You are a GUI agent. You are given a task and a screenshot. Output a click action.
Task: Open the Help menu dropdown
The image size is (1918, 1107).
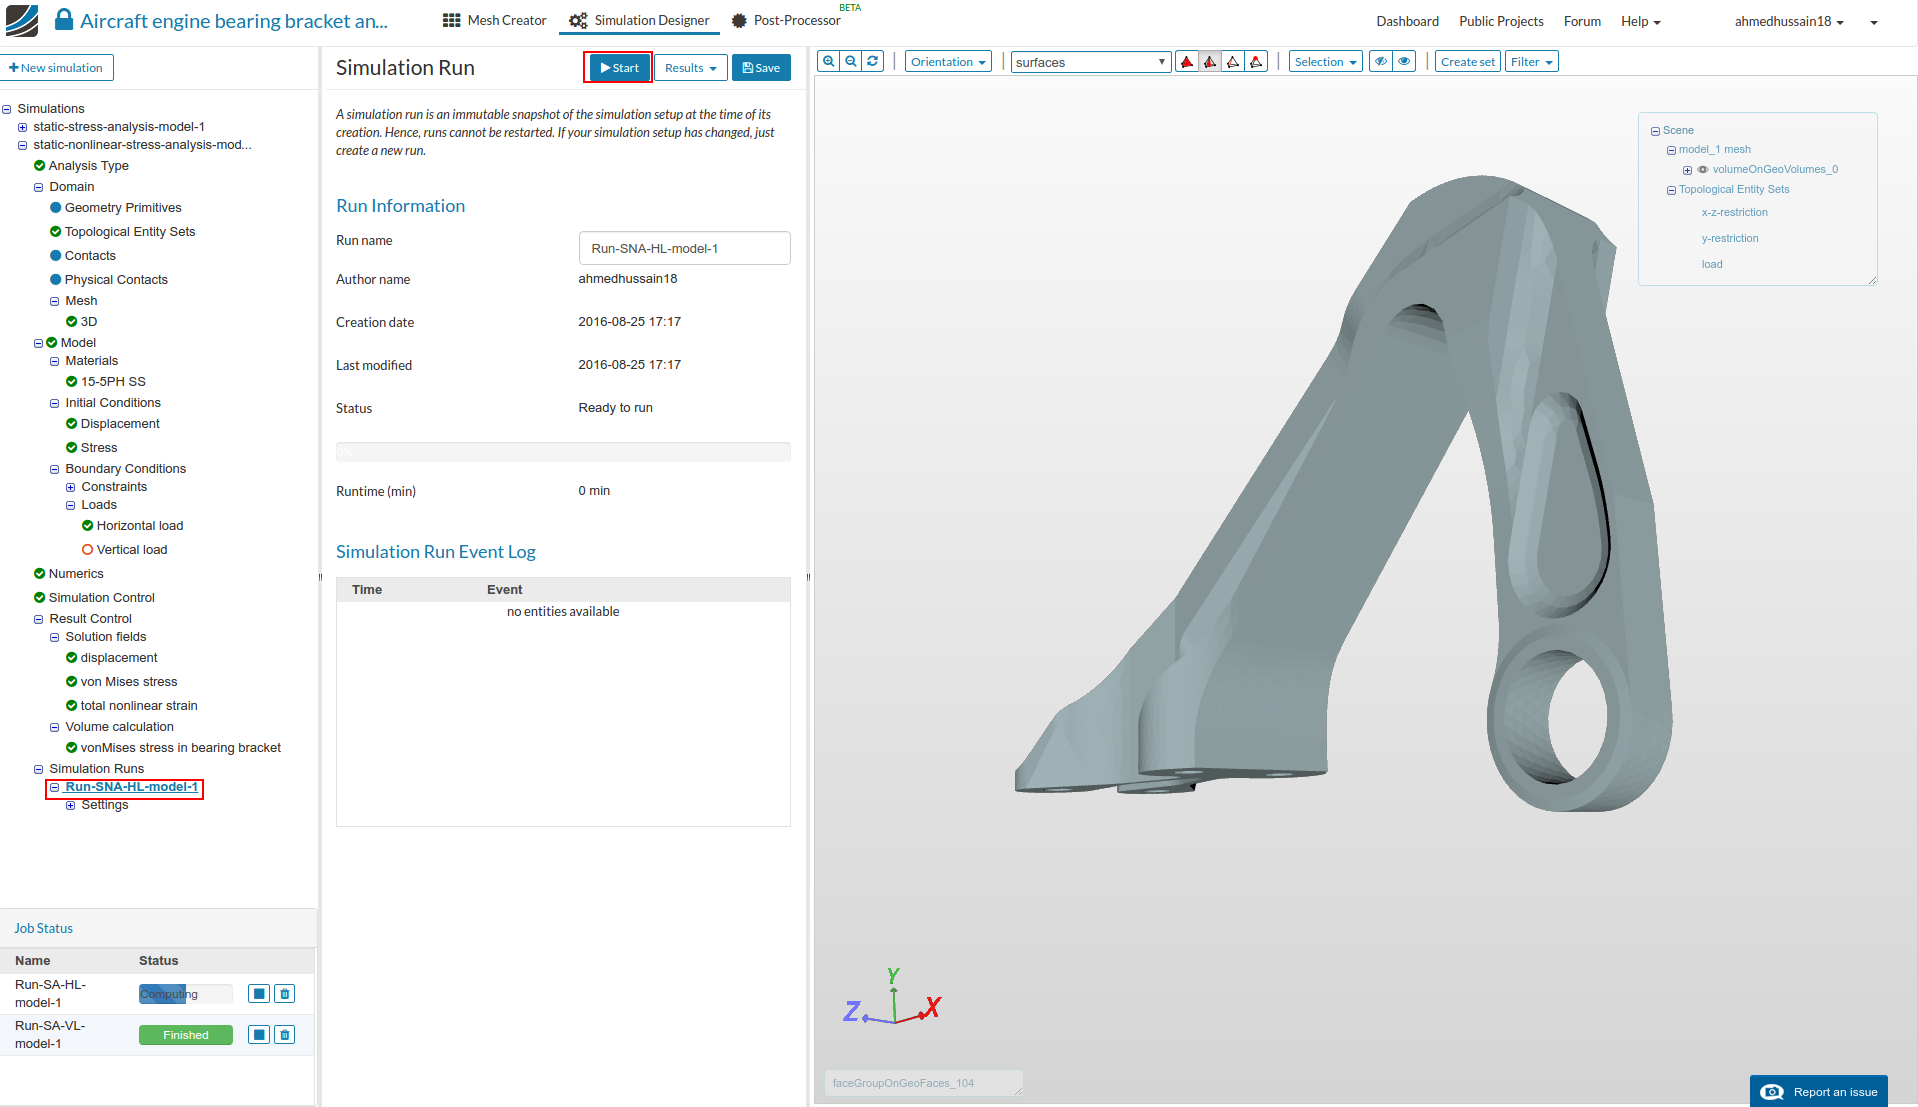pyautogui.click(x=1640, y=21)
